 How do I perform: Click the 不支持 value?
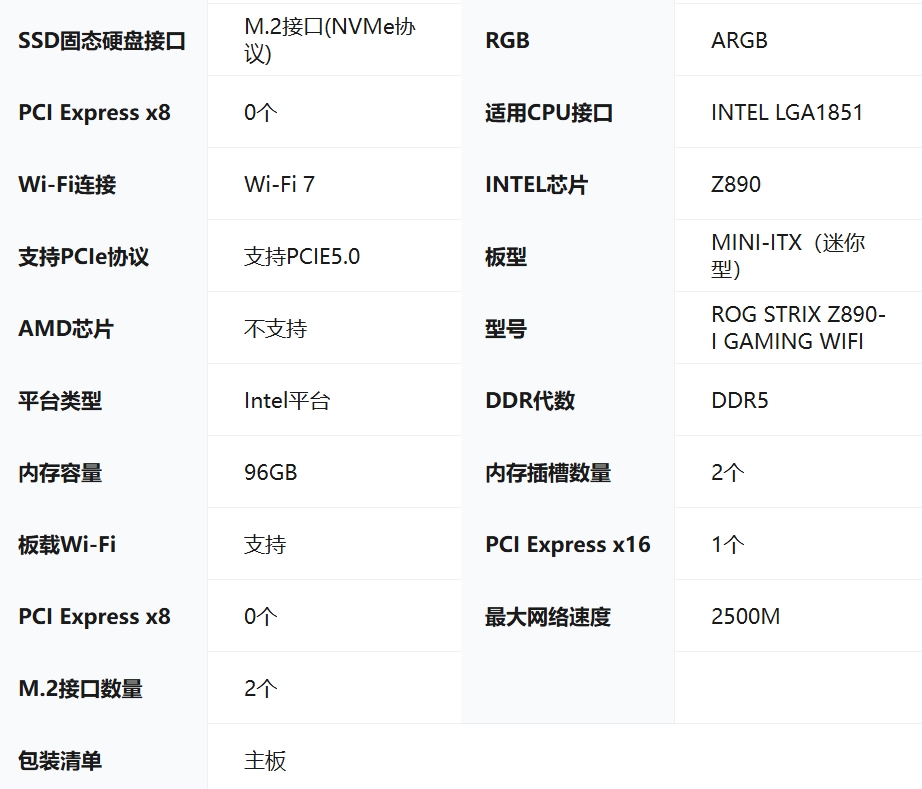(276, 329)
